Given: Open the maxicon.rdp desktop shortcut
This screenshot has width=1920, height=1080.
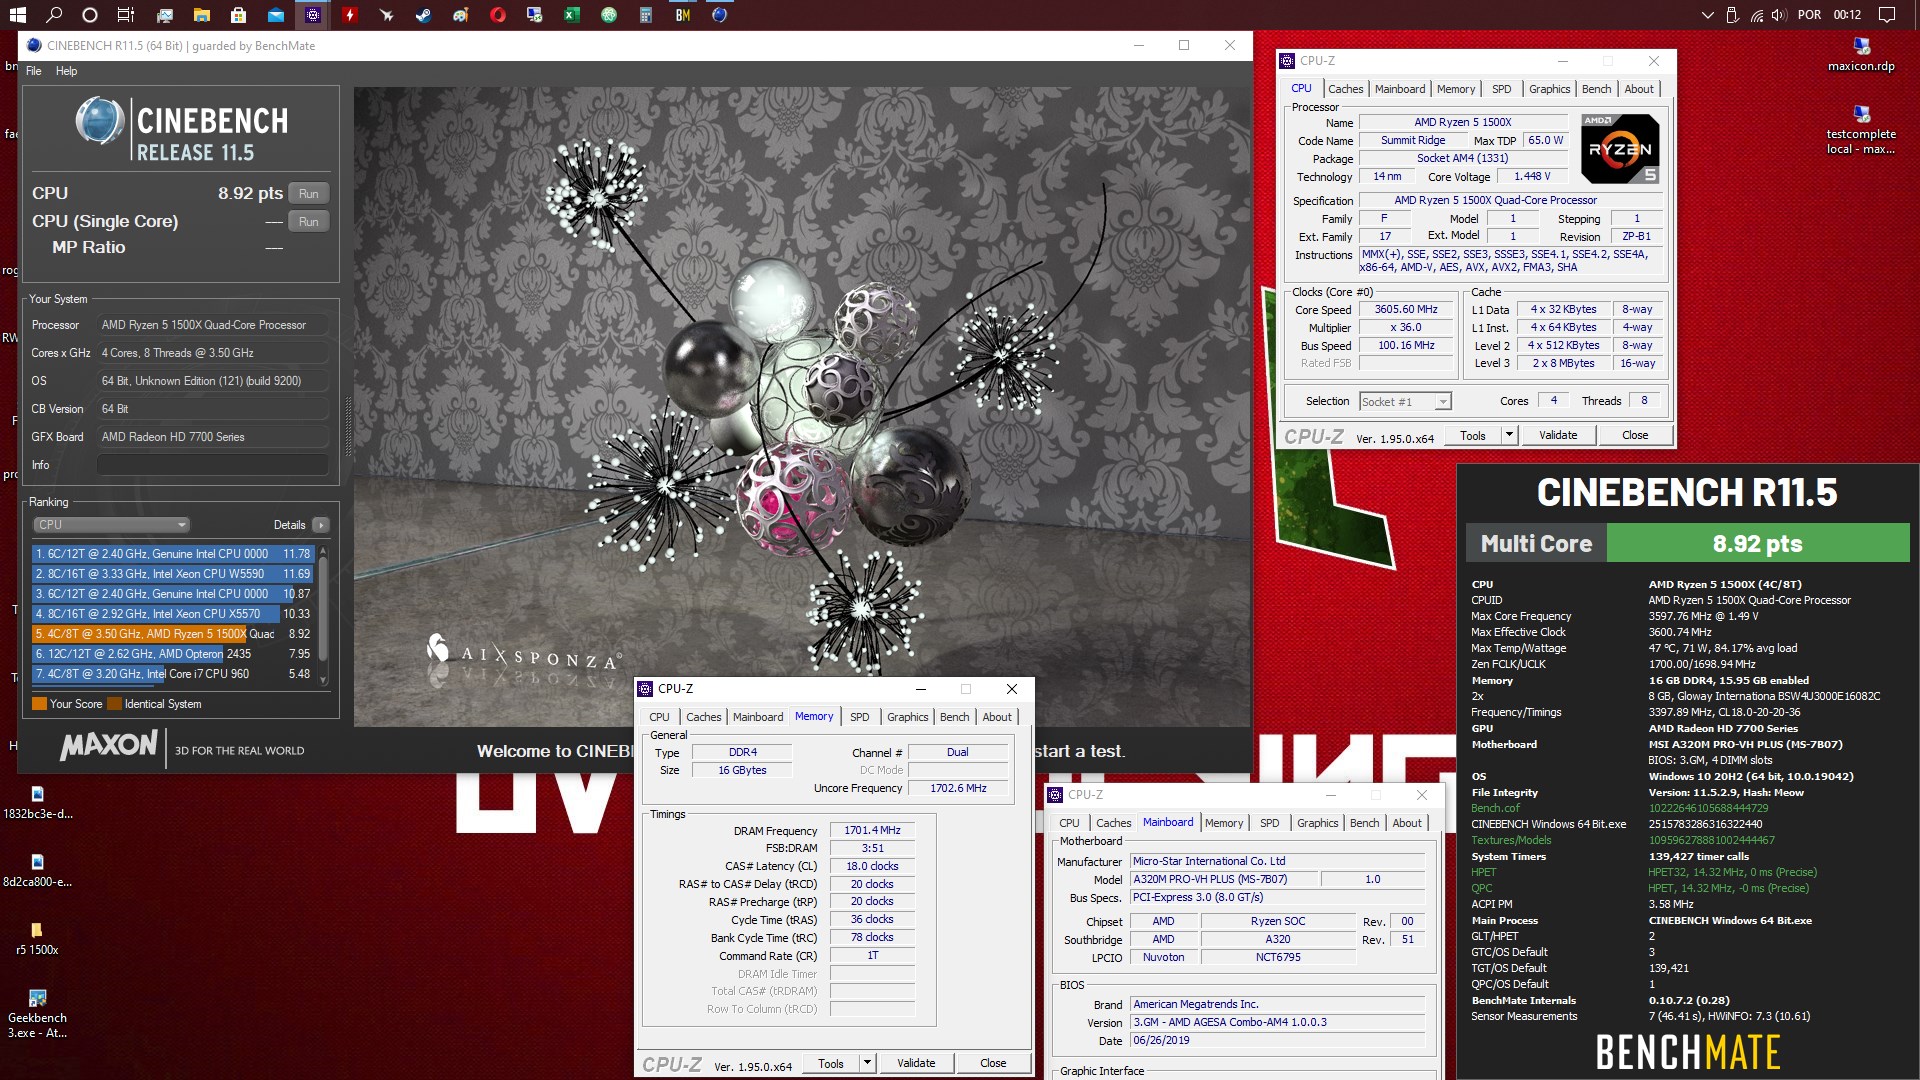Looking at the screenshot, I should [1861, 55].
